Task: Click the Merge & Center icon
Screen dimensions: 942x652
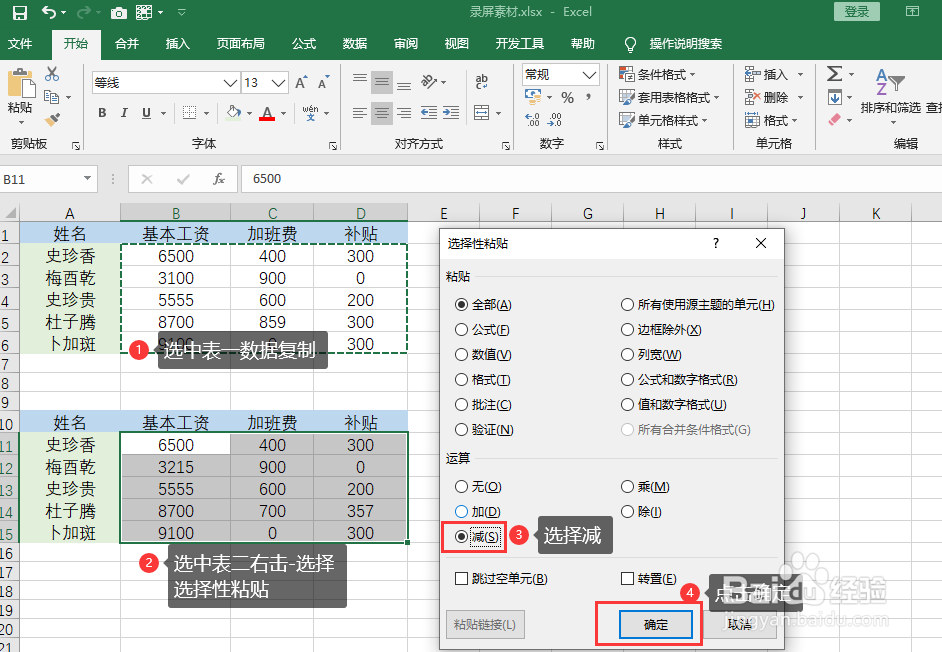Action: 482,112
